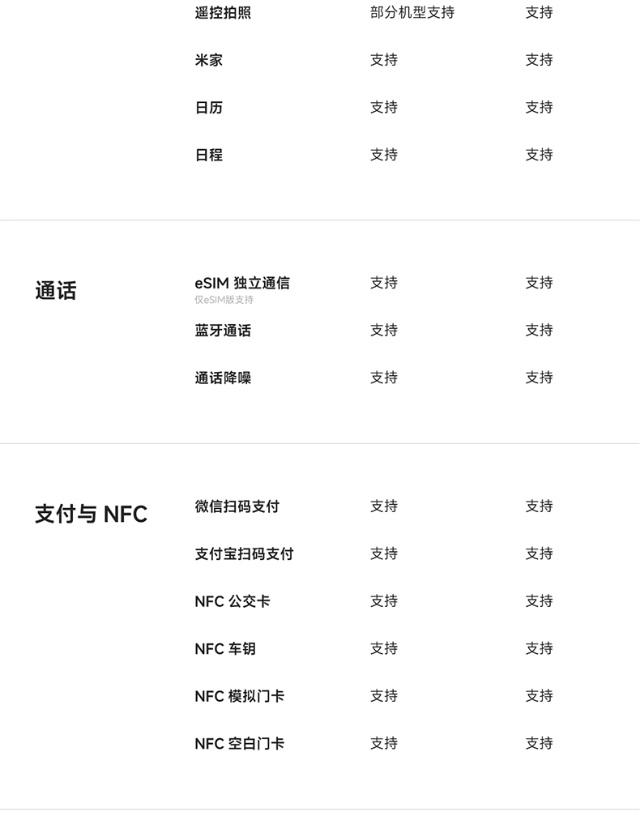Click the NFC 空白门卡 label
Viewport: 640px width, 816px height.
(239, 744)
